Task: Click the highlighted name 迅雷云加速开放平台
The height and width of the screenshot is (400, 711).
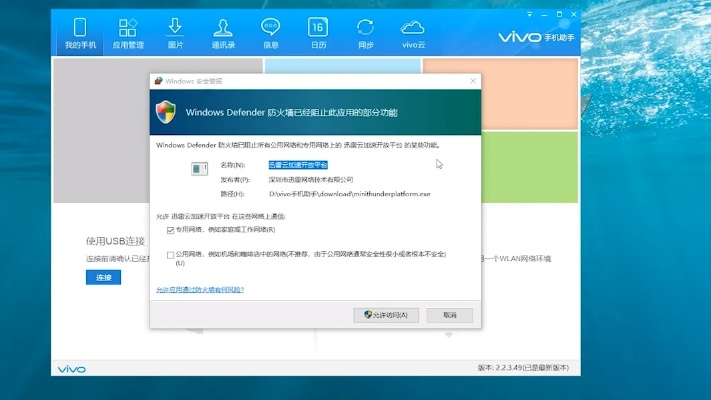Action: coord(298,165)
